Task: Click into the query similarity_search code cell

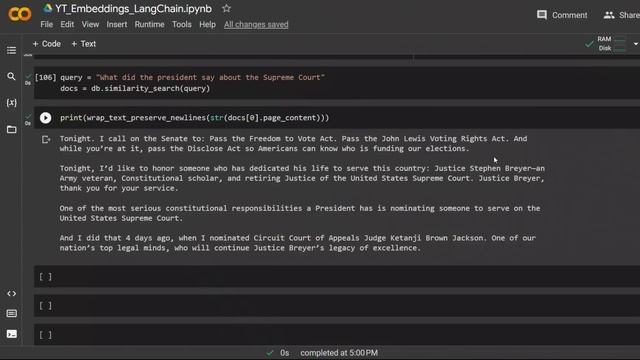Action: tap(337, 83)
